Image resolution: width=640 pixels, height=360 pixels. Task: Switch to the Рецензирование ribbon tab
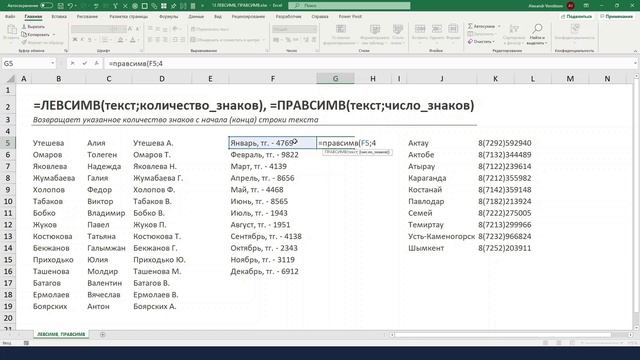[x=248, y=17]
